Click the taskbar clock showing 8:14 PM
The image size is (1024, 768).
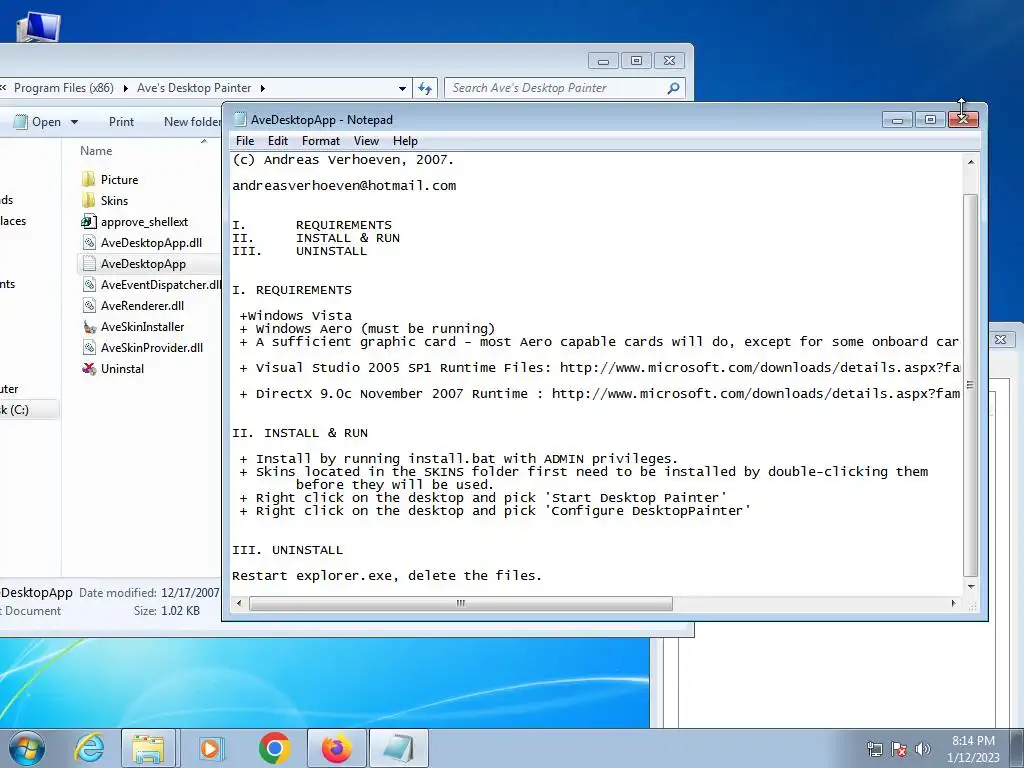973,749
